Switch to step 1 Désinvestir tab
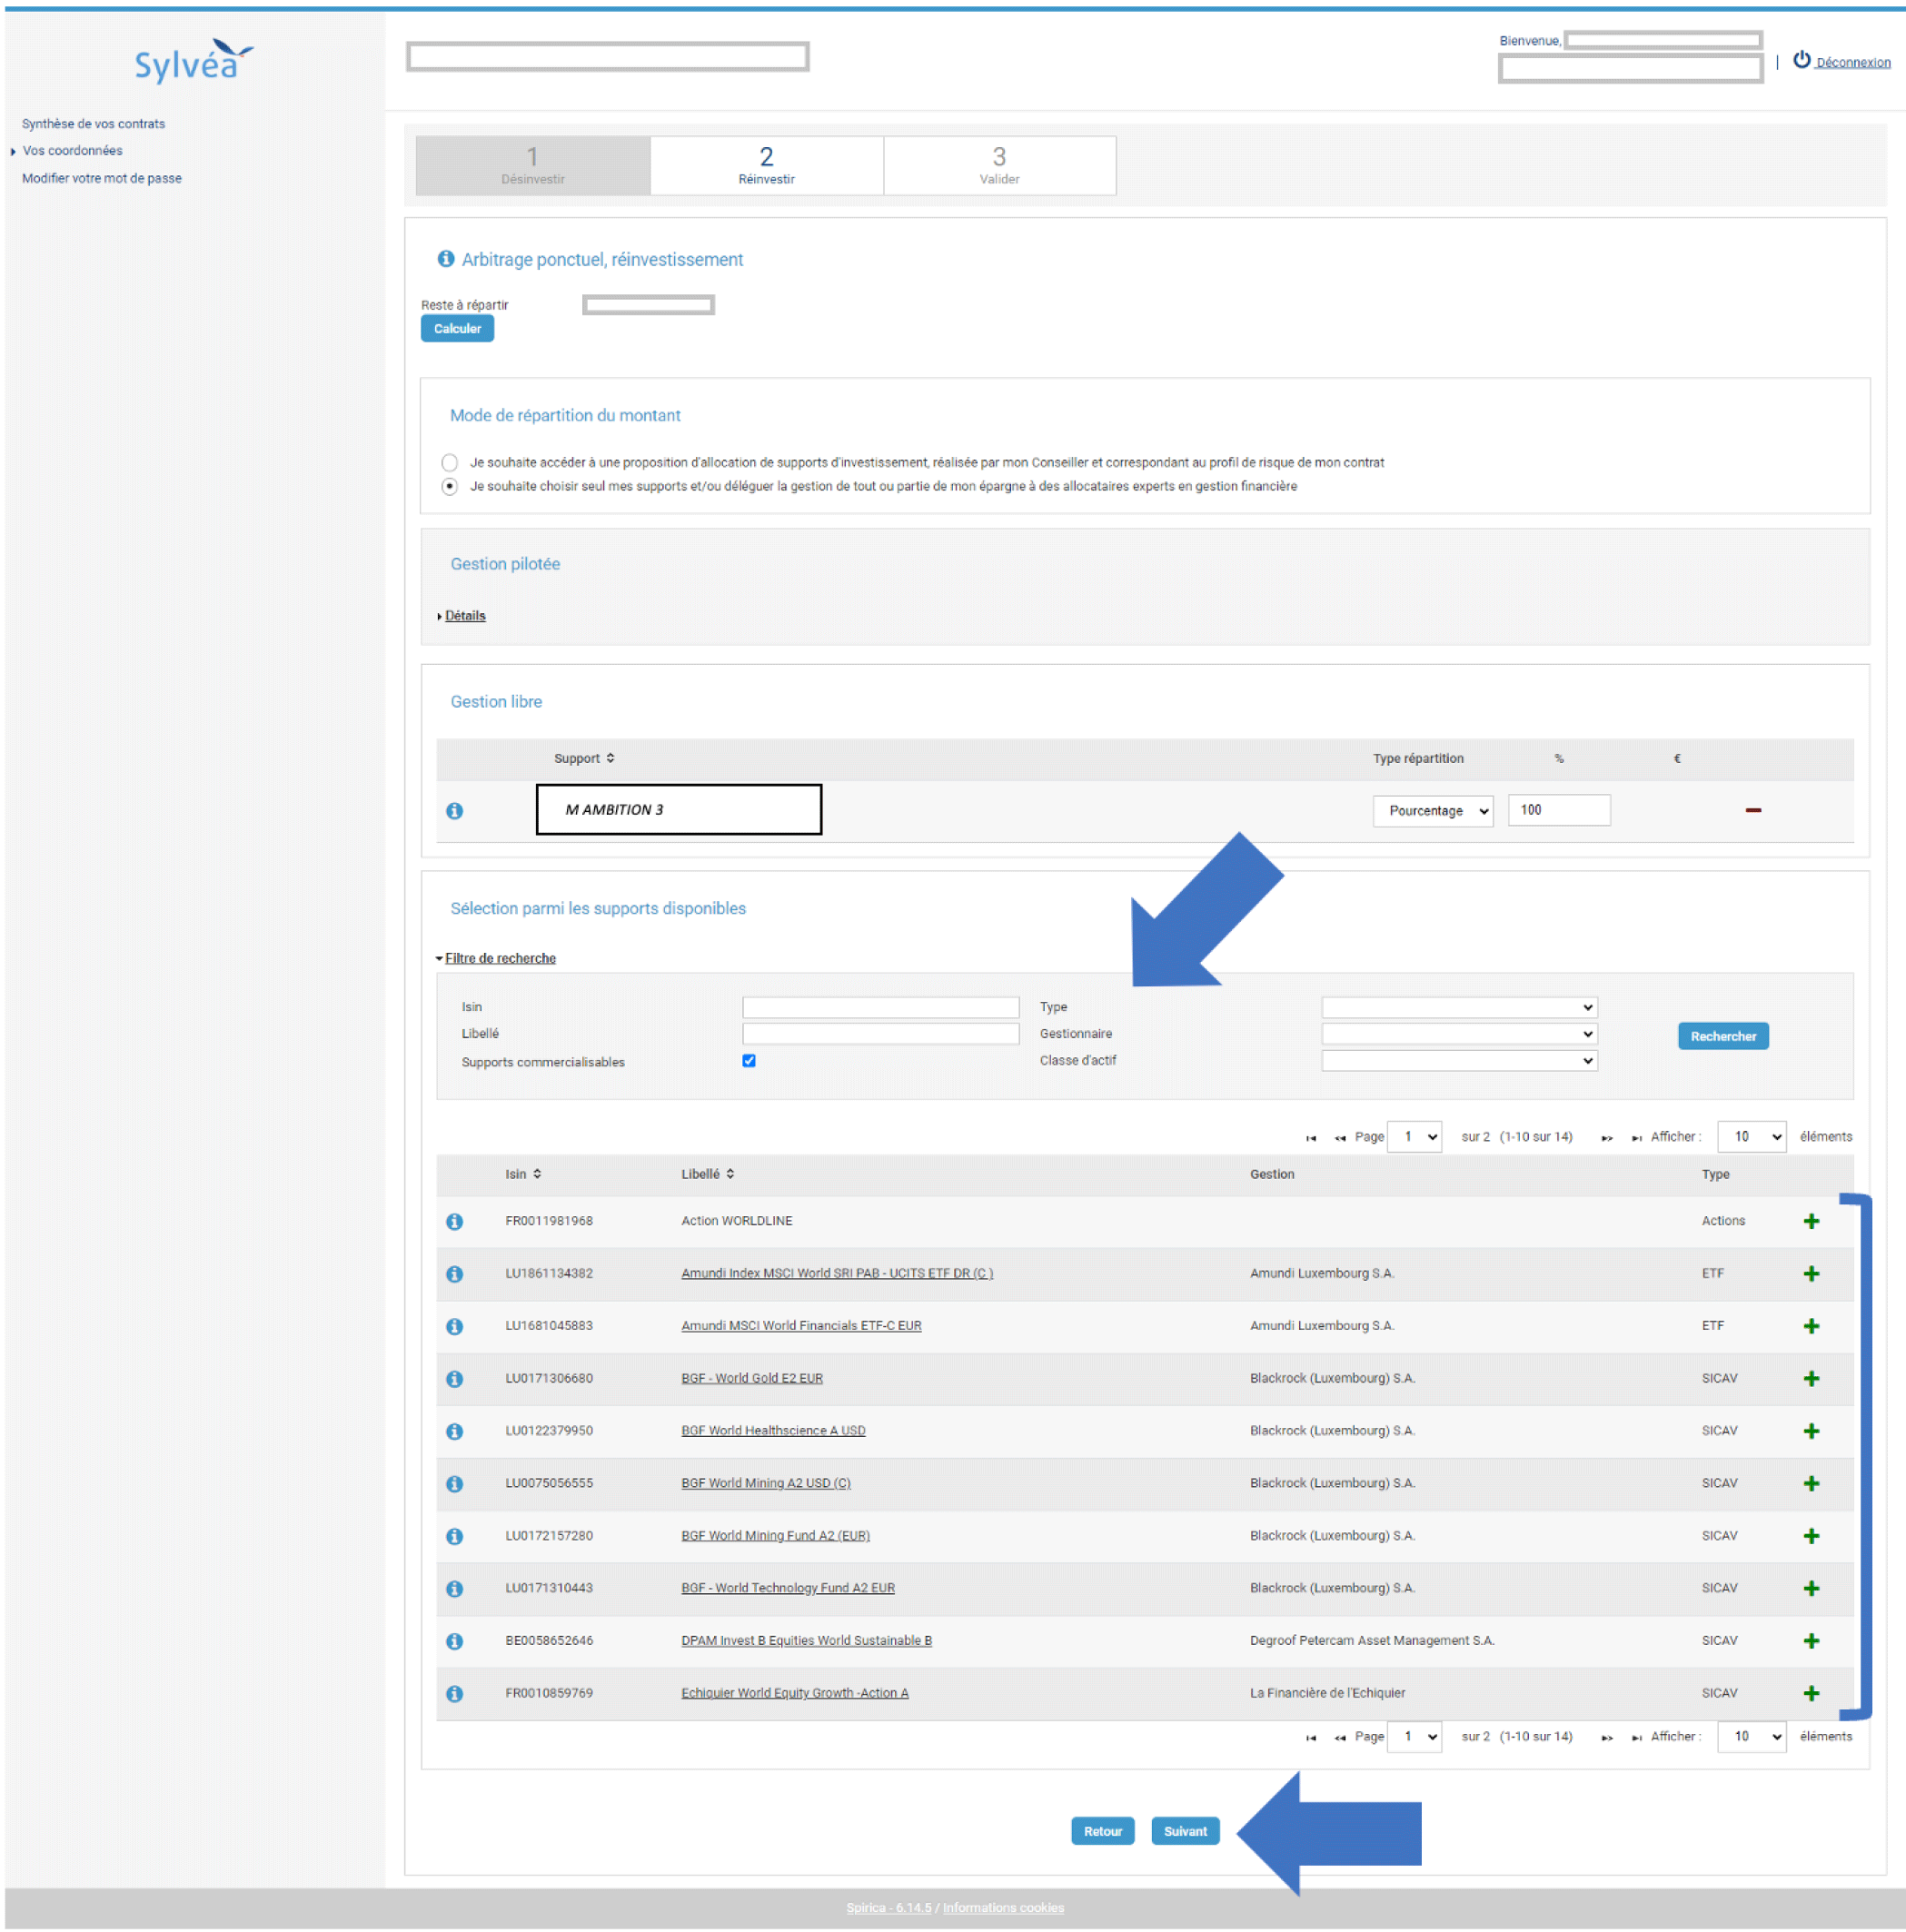The width and height of the screenshot is (1906, 1932). point(533,166)
